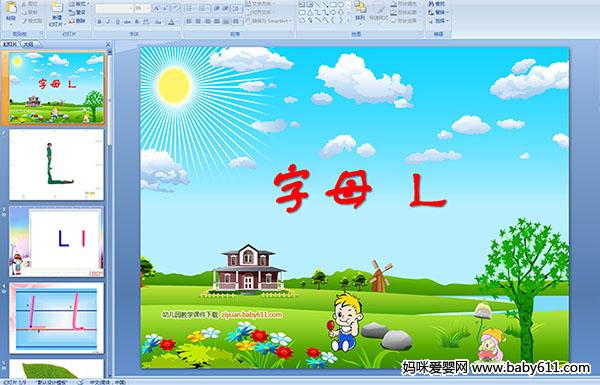Screen dimensions: 600x385
Task: Toggle underline formatting
Action: click(117, 22)
